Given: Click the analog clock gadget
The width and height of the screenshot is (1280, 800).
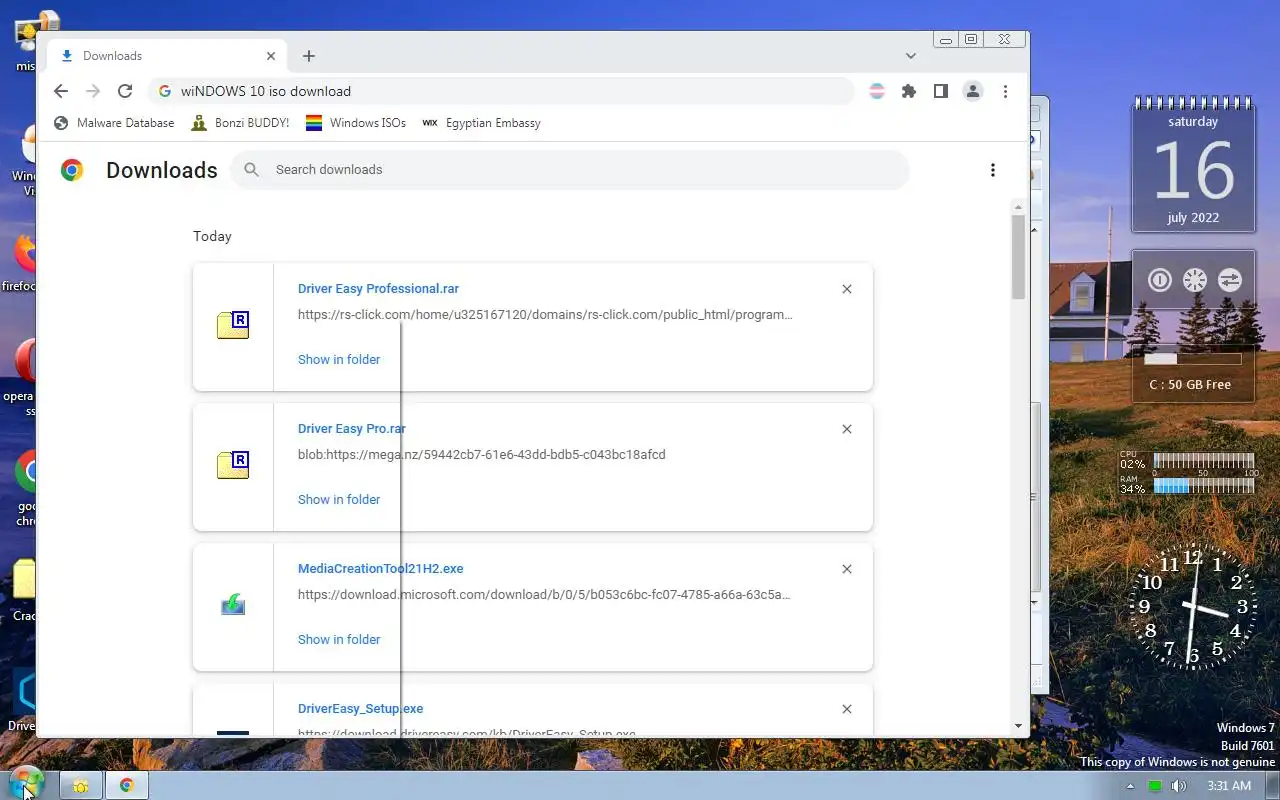Looking at the screenshot, I should (x=1193, y=606).
